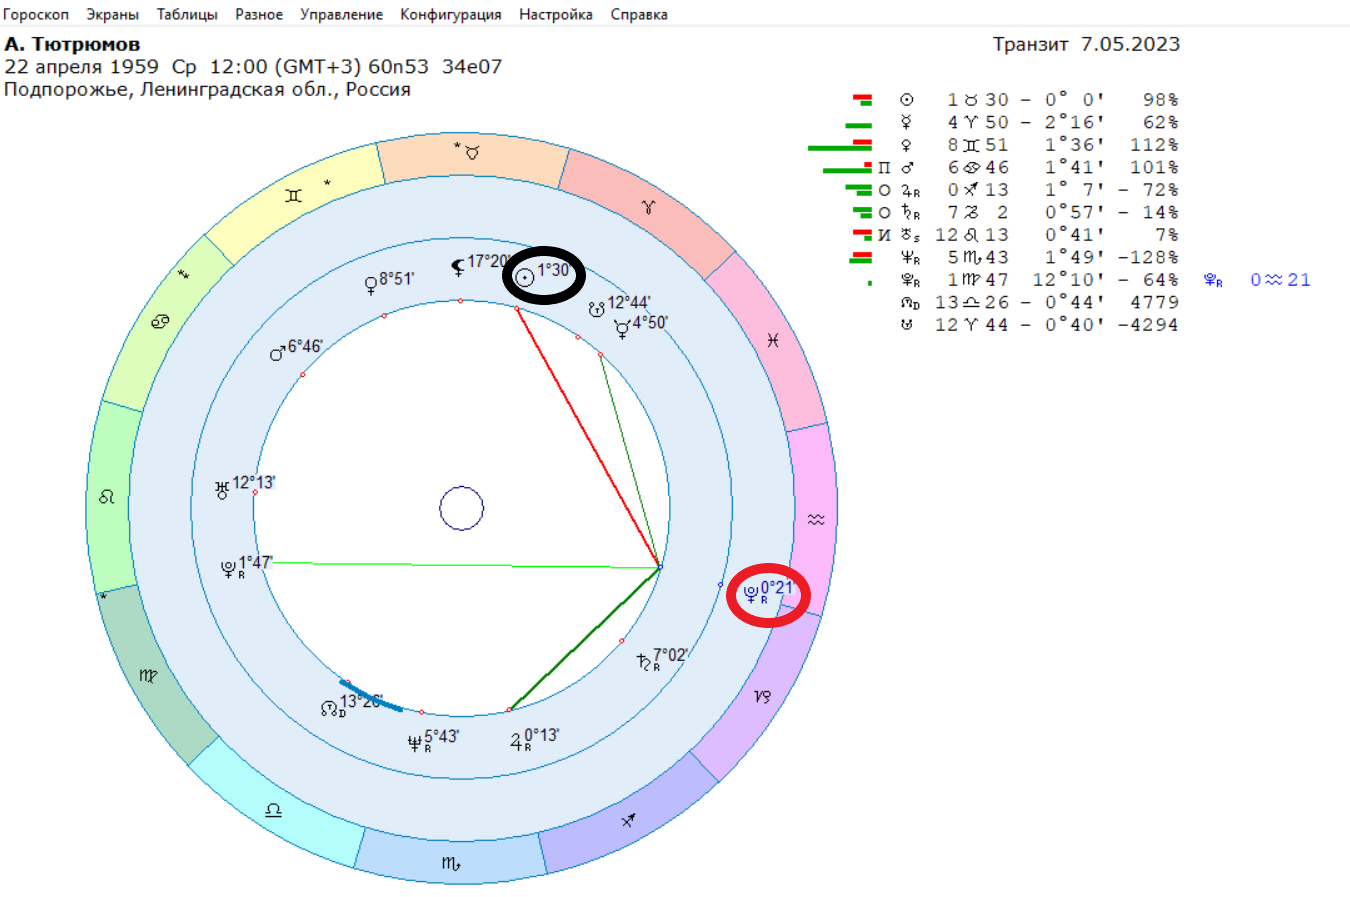Select natal Pluto symbol at 1°47'
The width and height of the screenshot is (1350, 897).
[229, 570]
